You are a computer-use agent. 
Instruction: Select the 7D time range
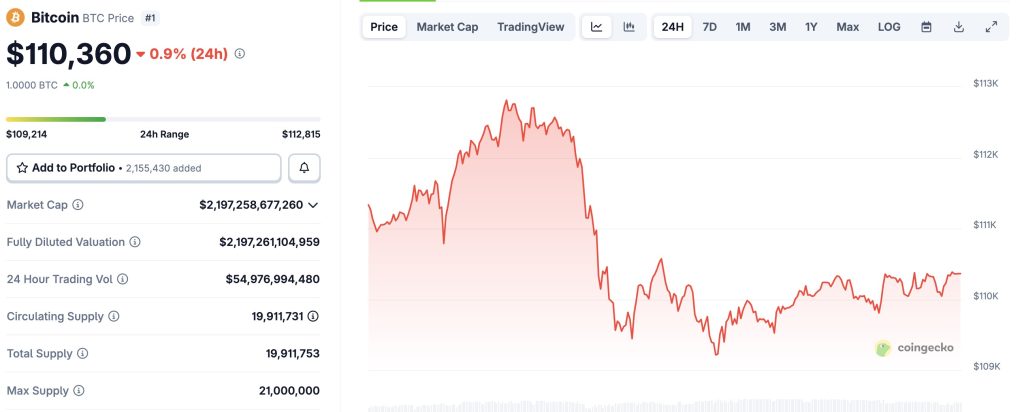click(709, 27)
